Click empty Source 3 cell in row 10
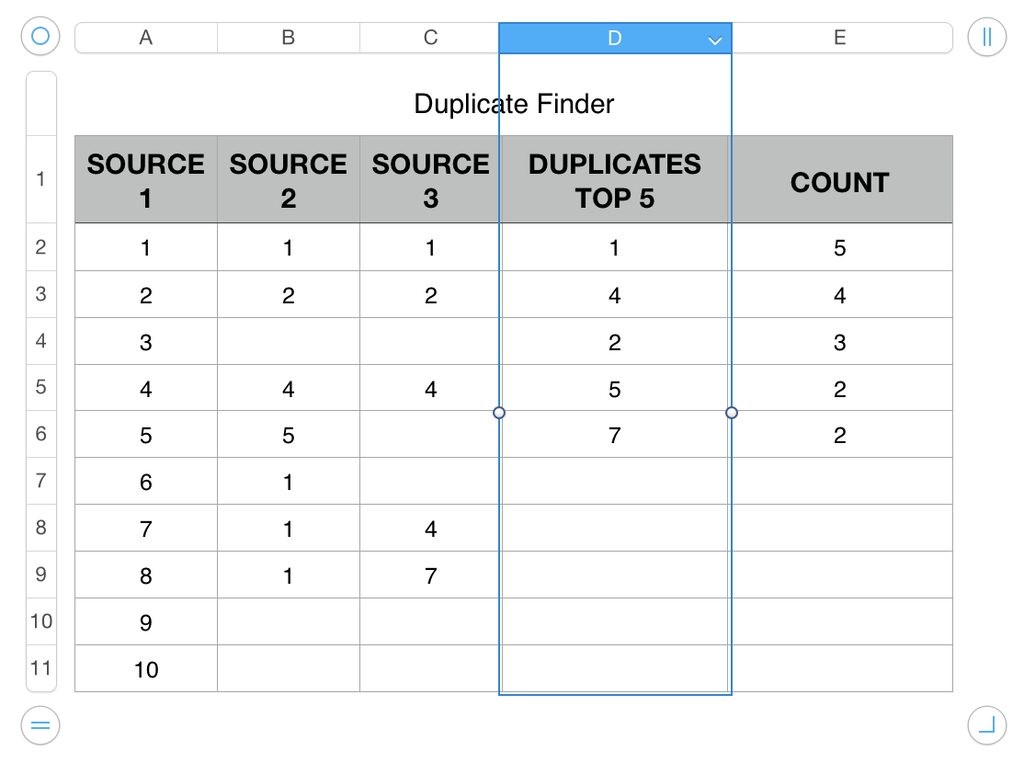1024x763 pixels. click(430, 621)
